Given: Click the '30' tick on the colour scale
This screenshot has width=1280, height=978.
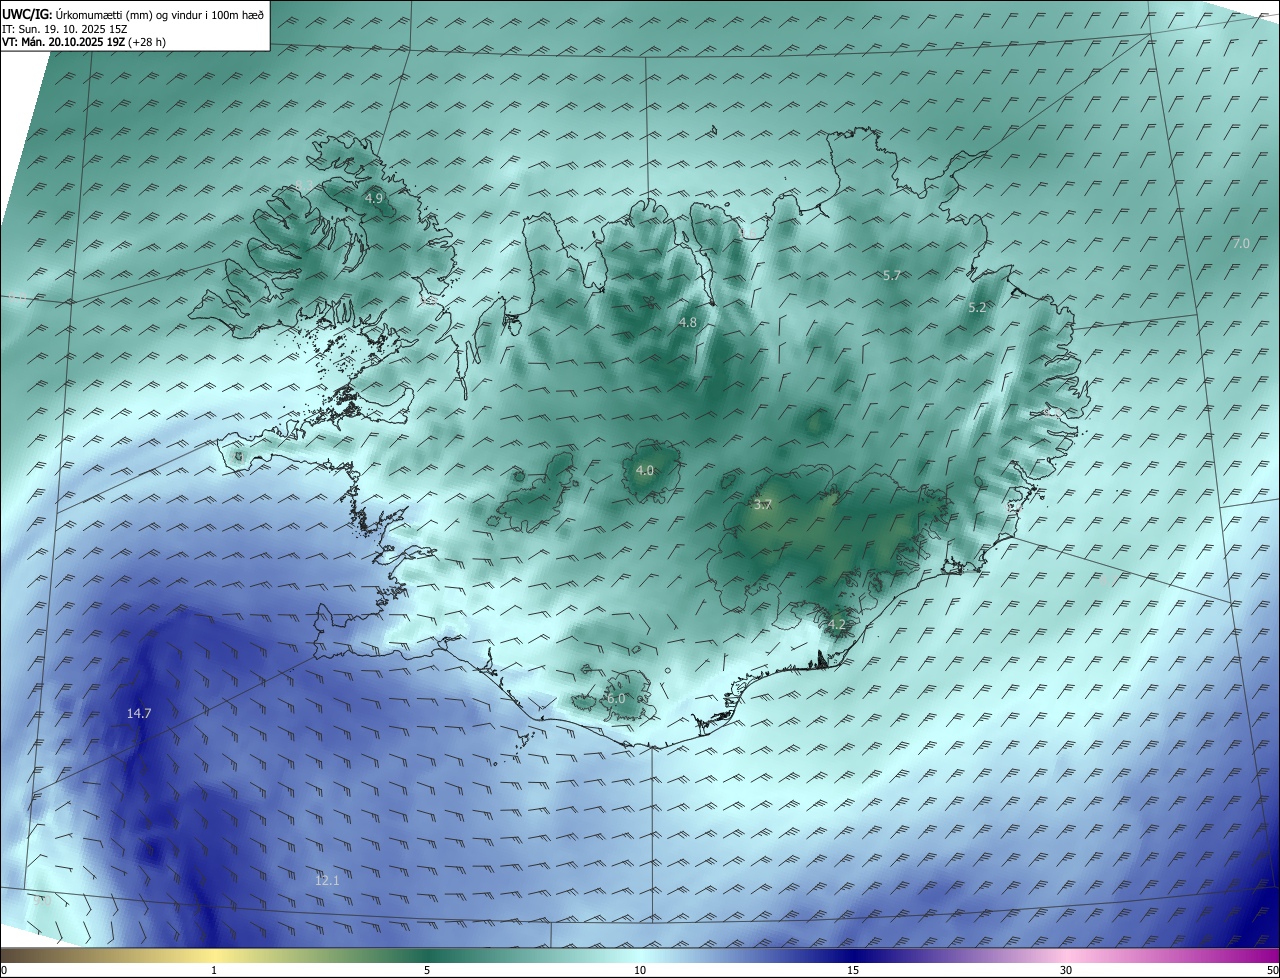Looking at the screenshot, I should [1066, 970].
